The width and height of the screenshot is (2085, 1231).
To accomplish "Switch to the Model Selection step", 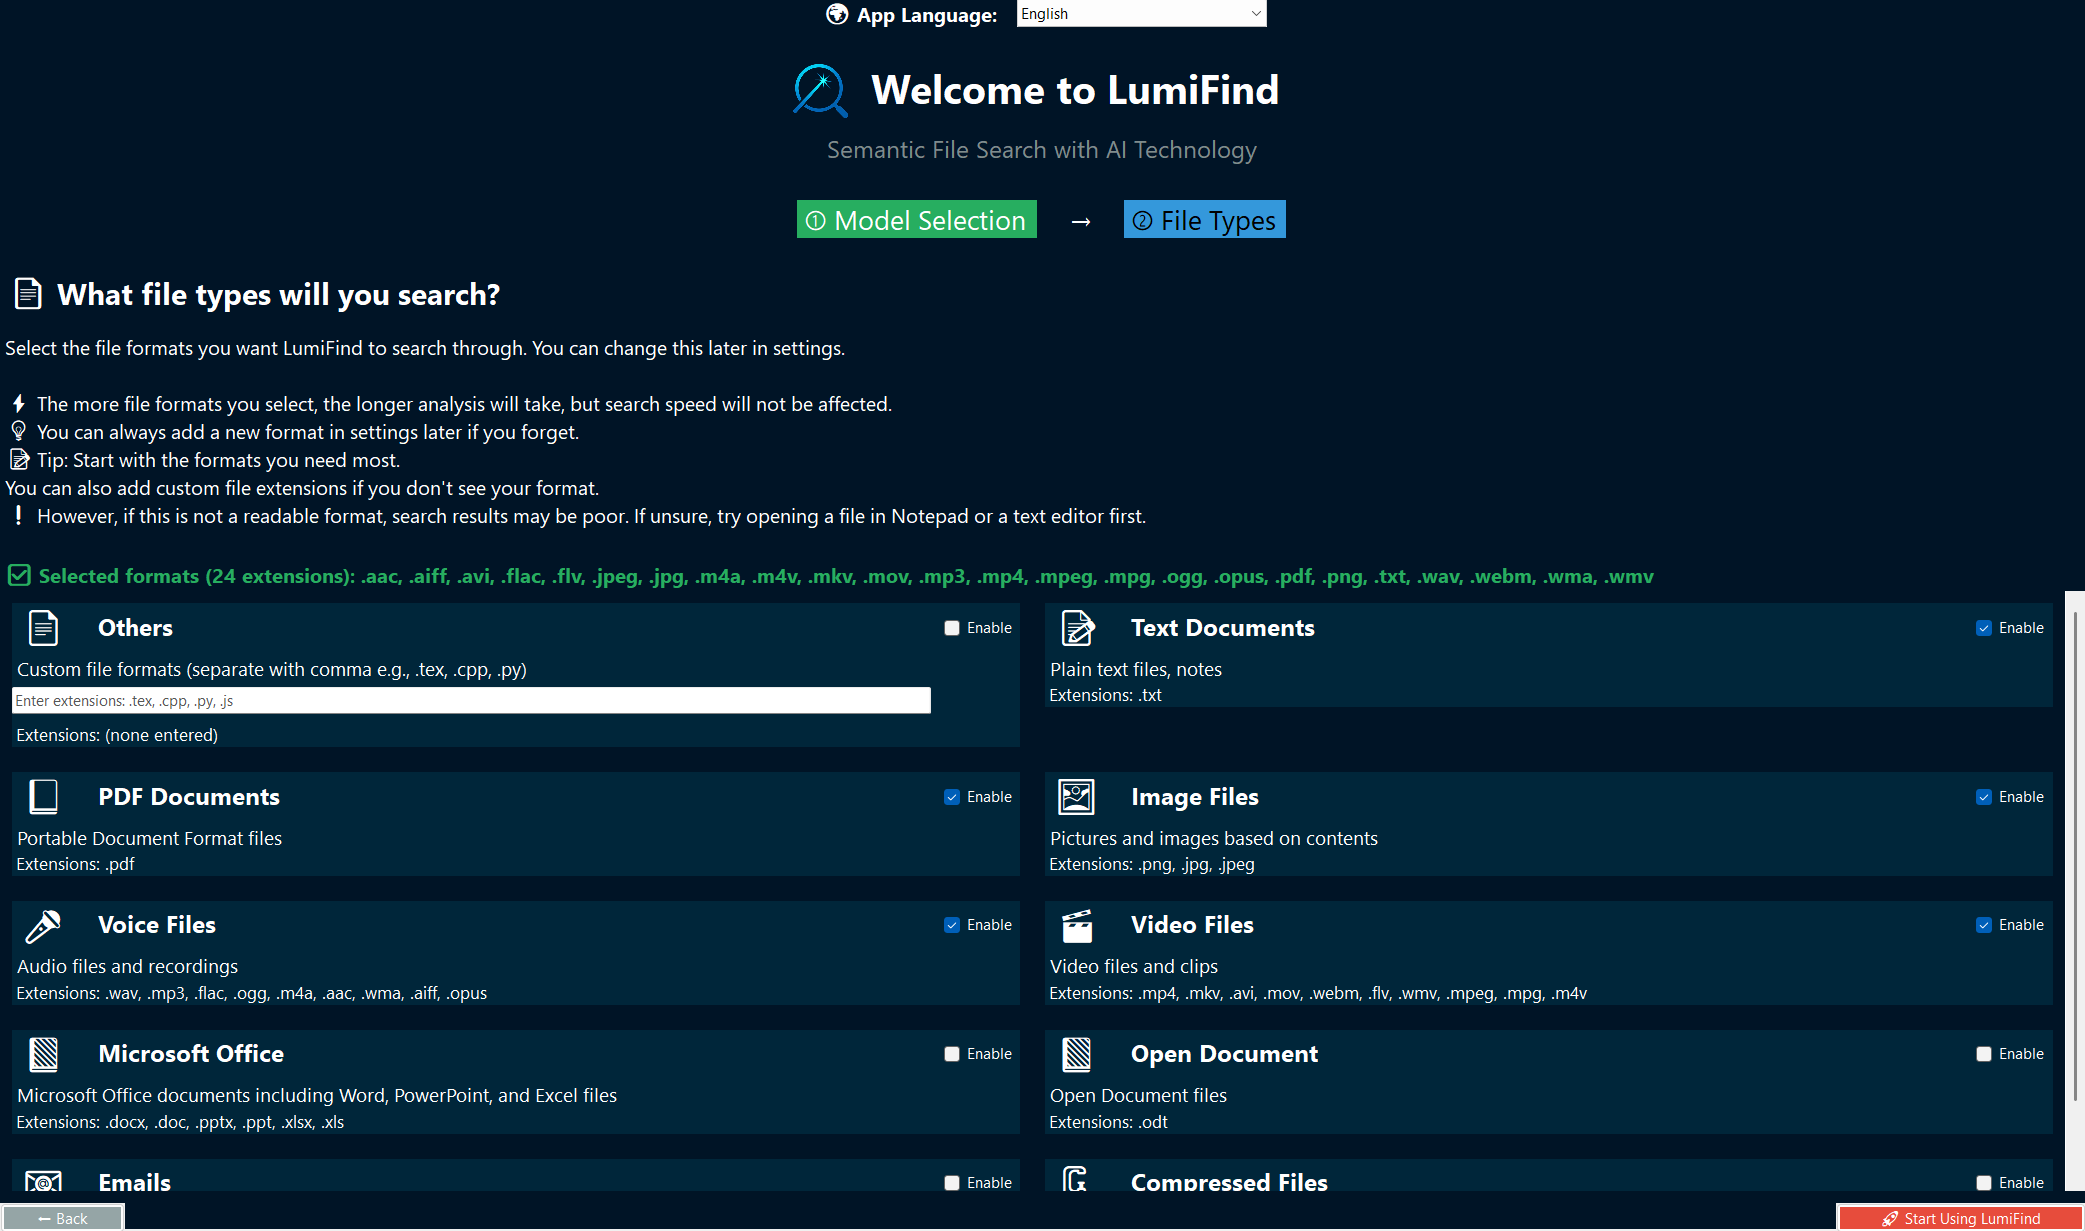I will click(x=915, y=219).
